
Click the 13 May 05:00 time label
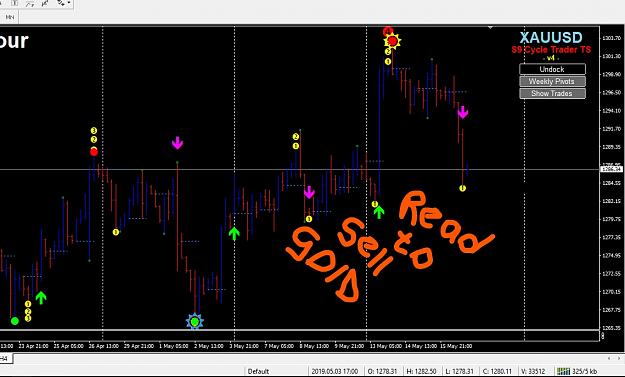click(x=385, y=346)
